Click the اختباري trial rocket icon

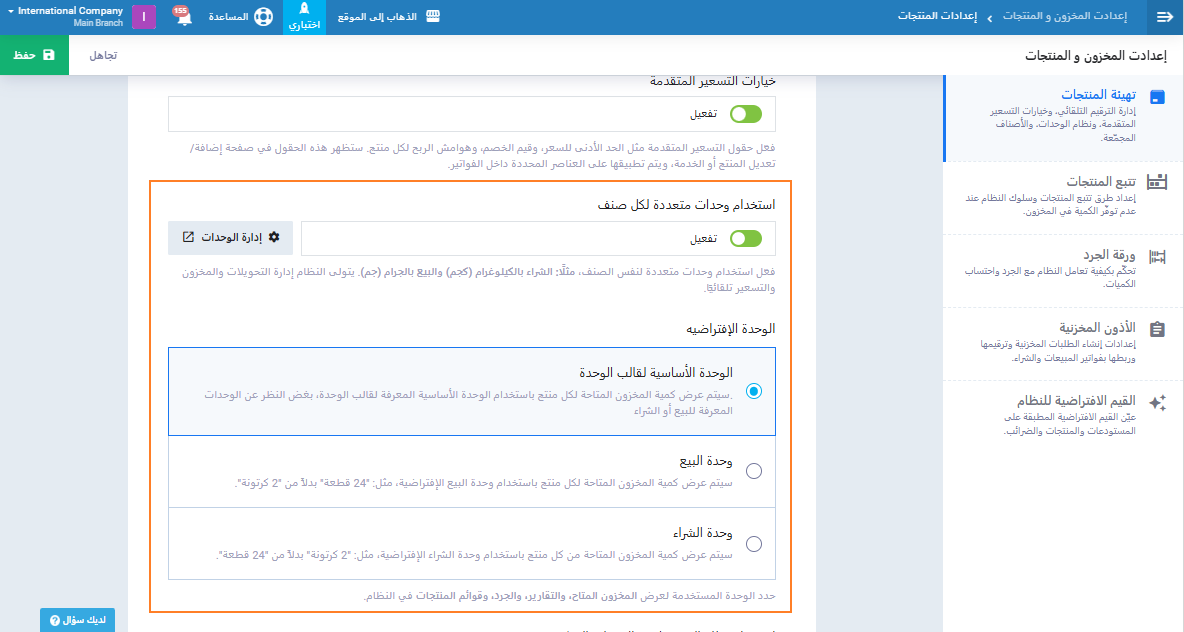point(304,10)
